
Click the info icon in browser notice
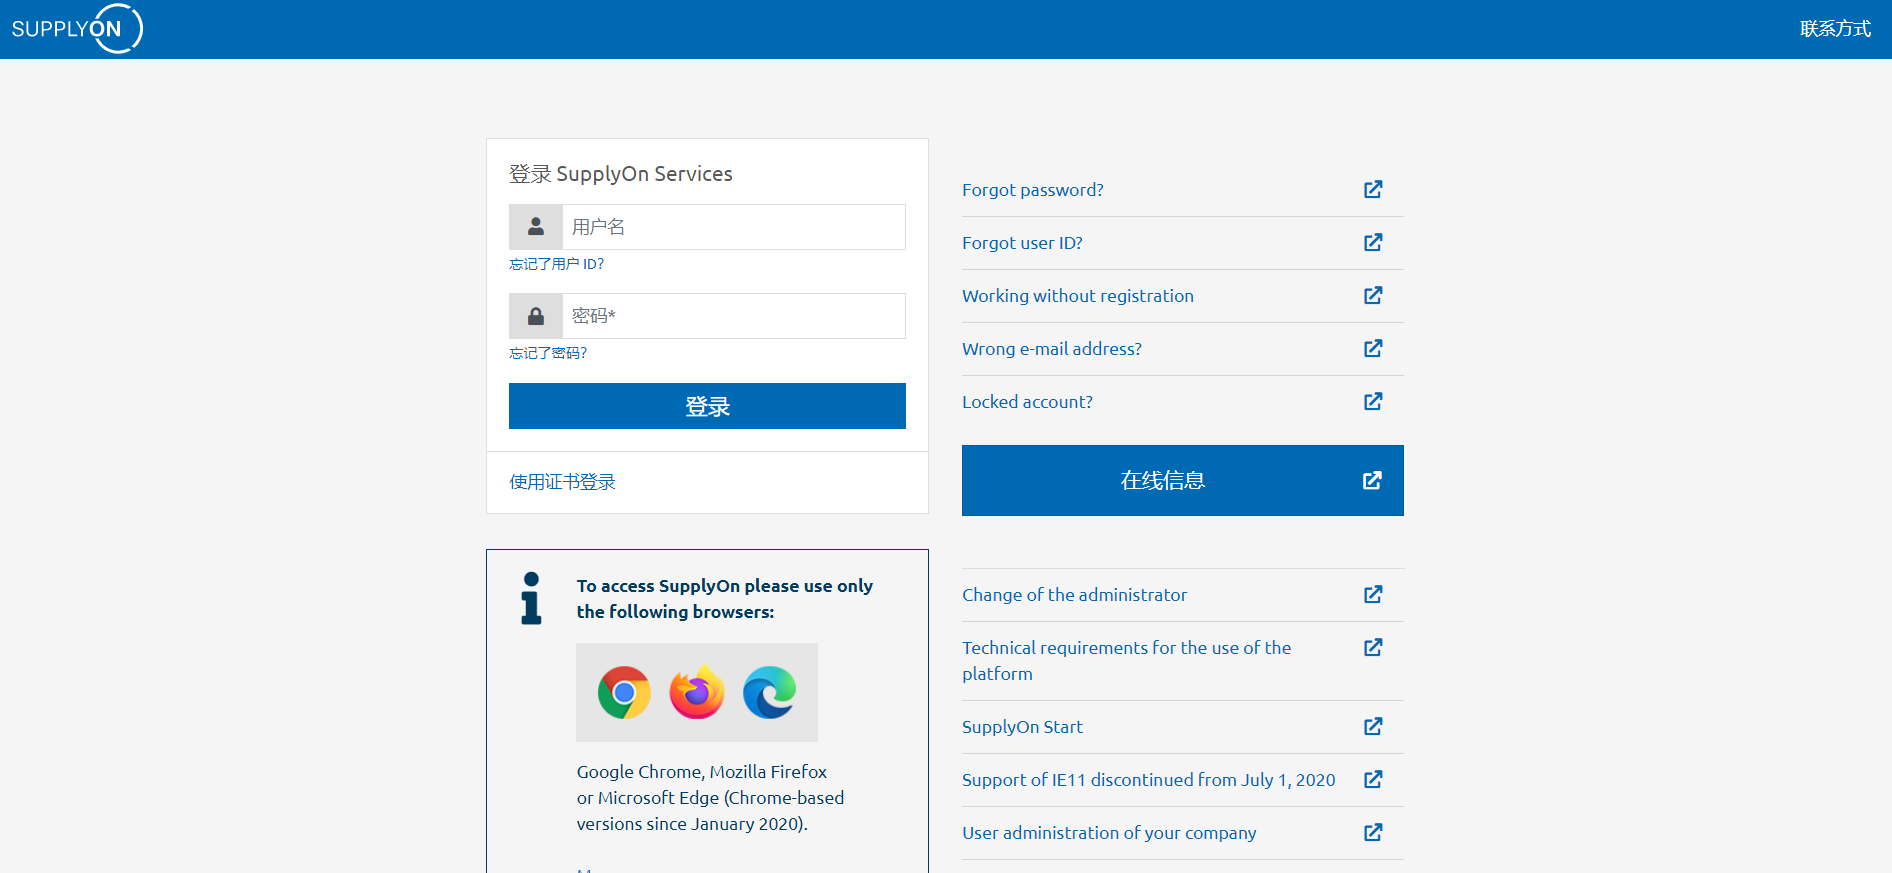(531, 598)
